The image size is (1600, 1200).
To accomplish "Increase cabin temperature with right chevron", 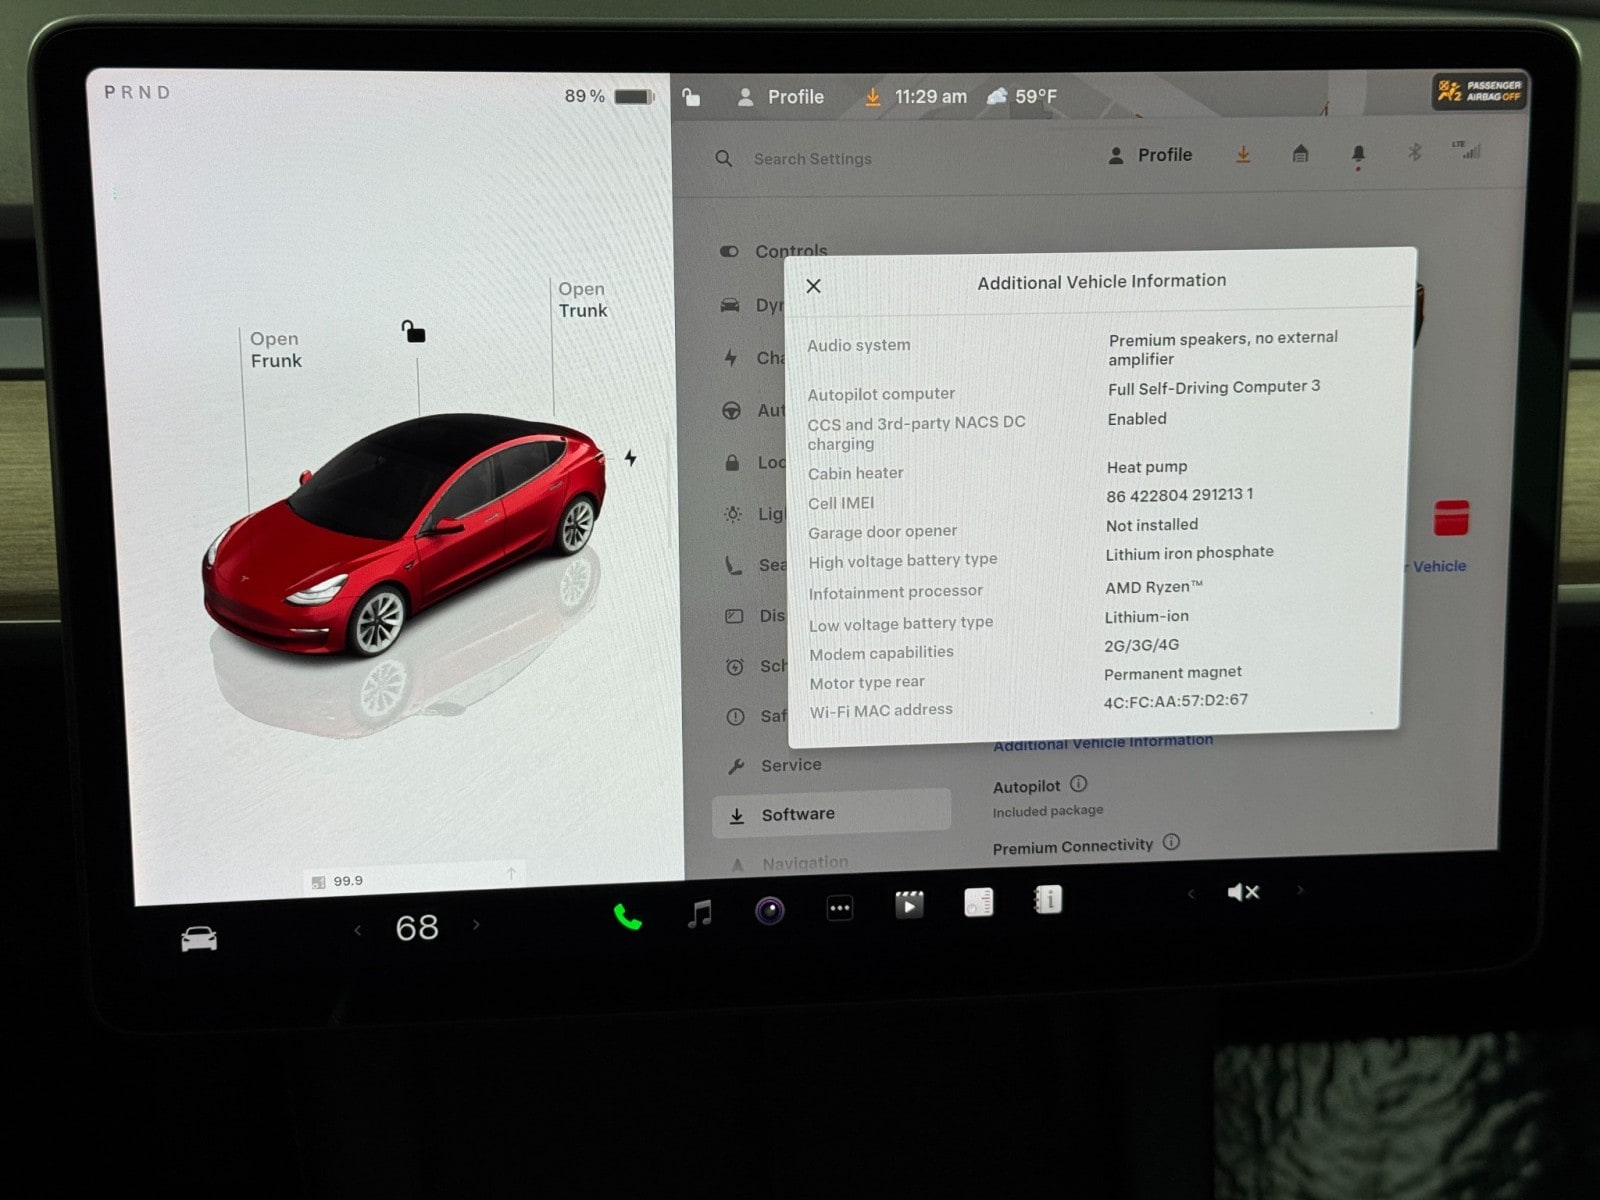I will (476, 925).
